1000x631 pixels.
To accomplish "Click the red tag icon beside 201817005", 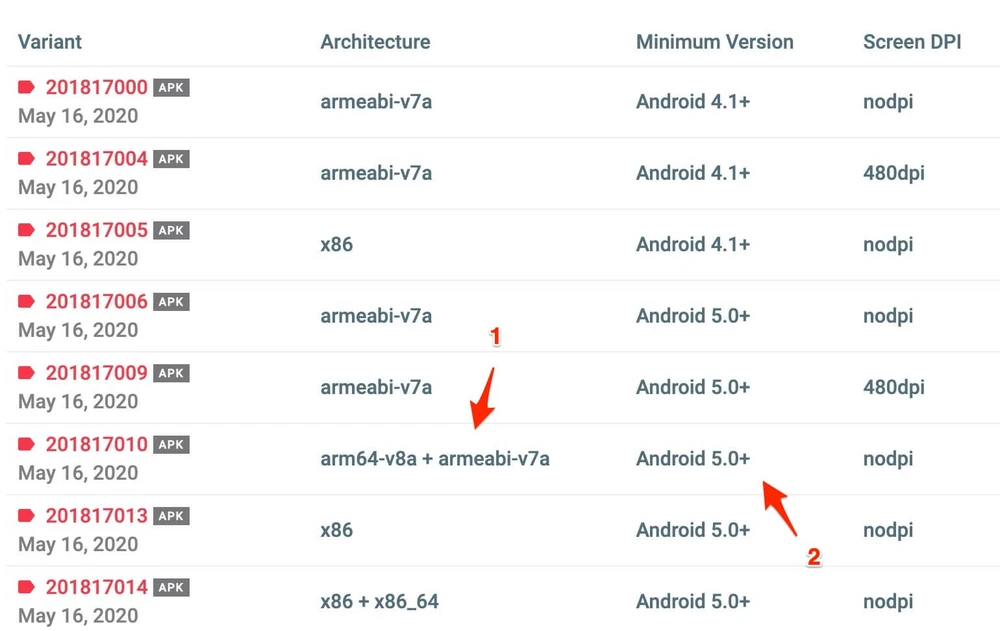I will (x=27, y=230).
